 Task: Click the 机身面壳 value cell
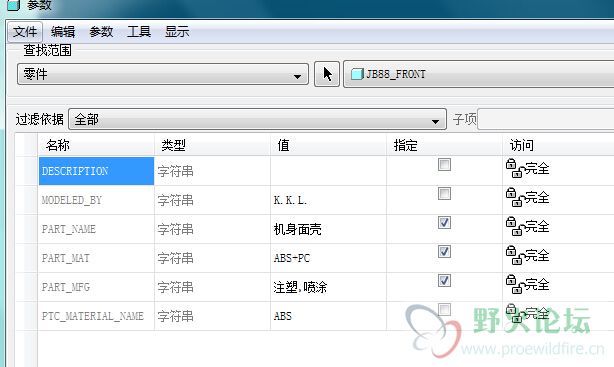pos(328,229)
